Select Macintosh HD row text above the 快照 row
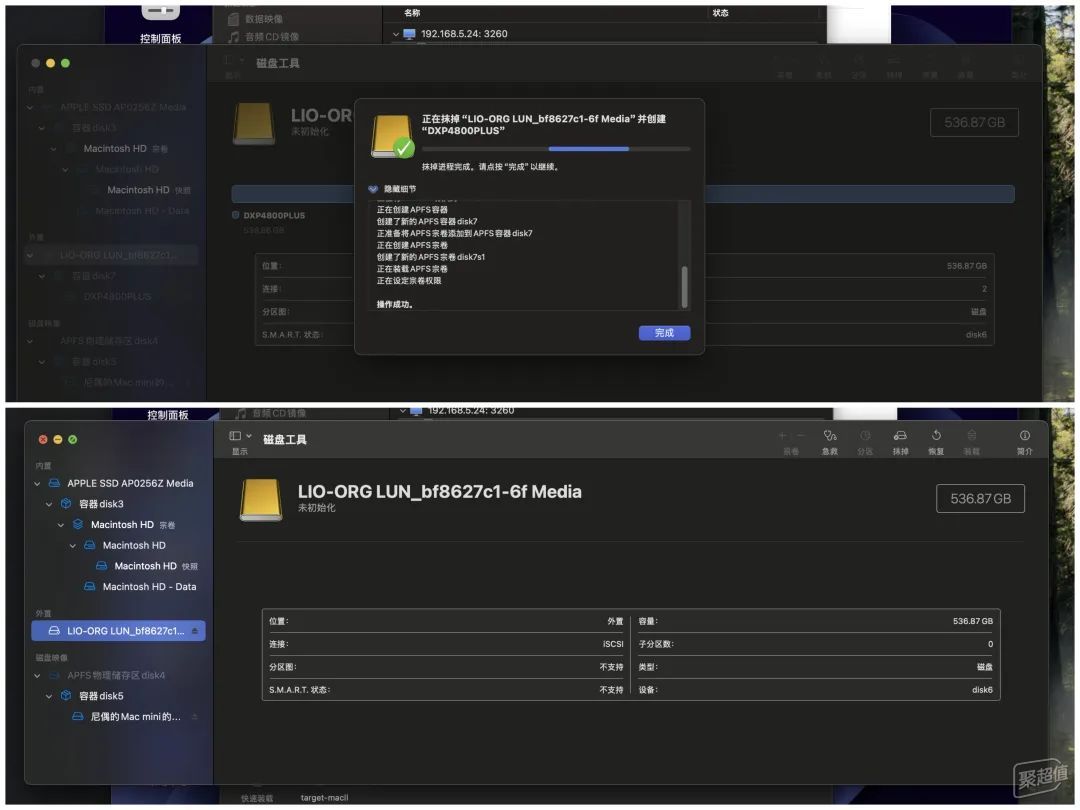 click(134, 545)
